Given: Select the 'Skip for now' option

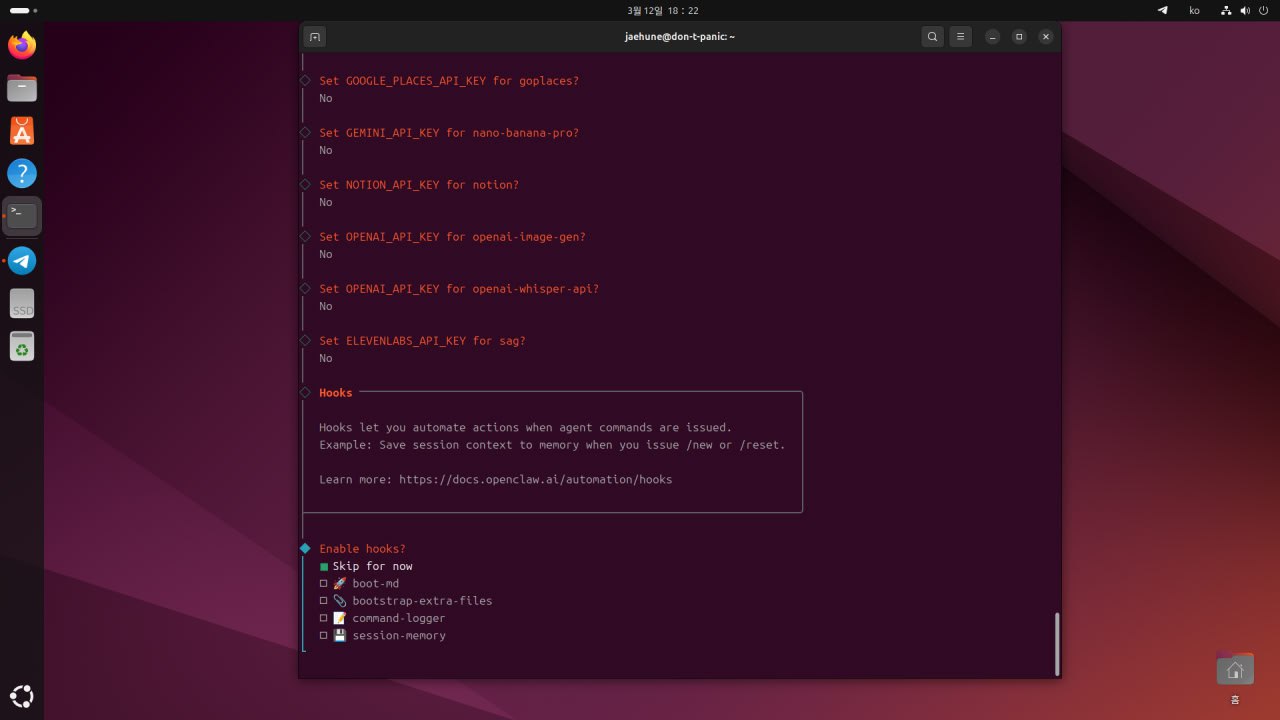Looking at the screenshot, I should [x=324, y=567].
